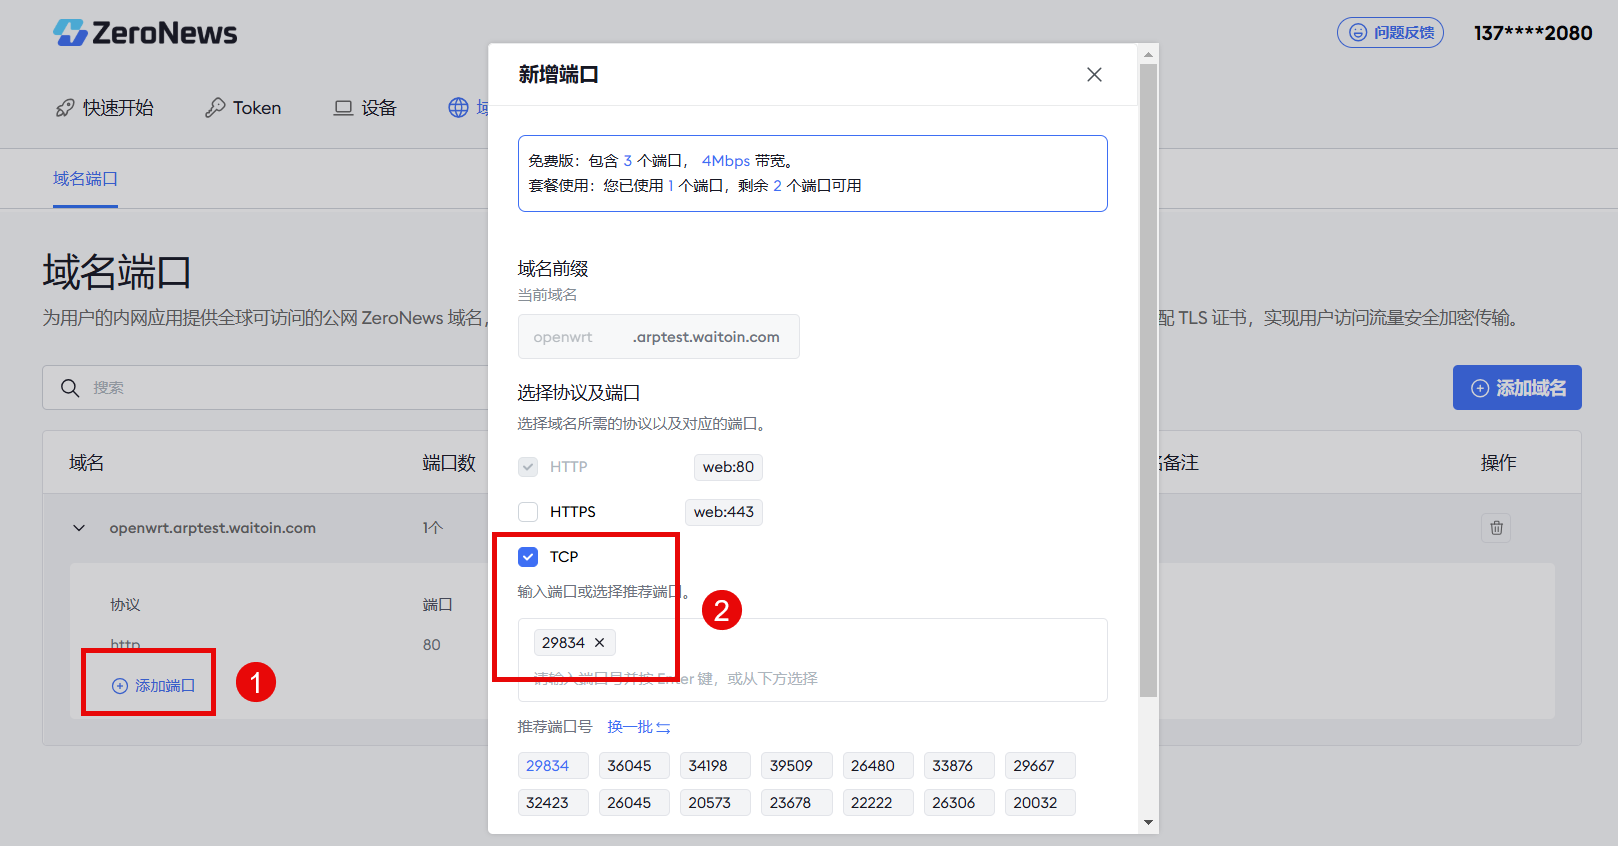Click the globe icon in navigation
Viewport: 1618px width, 846px height.
458,108
